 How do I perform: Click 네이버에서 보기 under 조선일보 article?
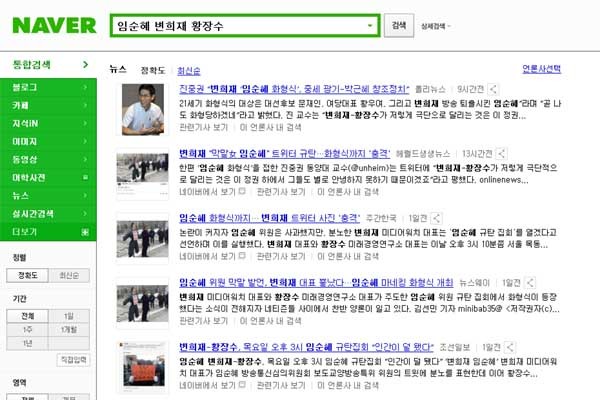pyautogui.click(x=212, y=385)
